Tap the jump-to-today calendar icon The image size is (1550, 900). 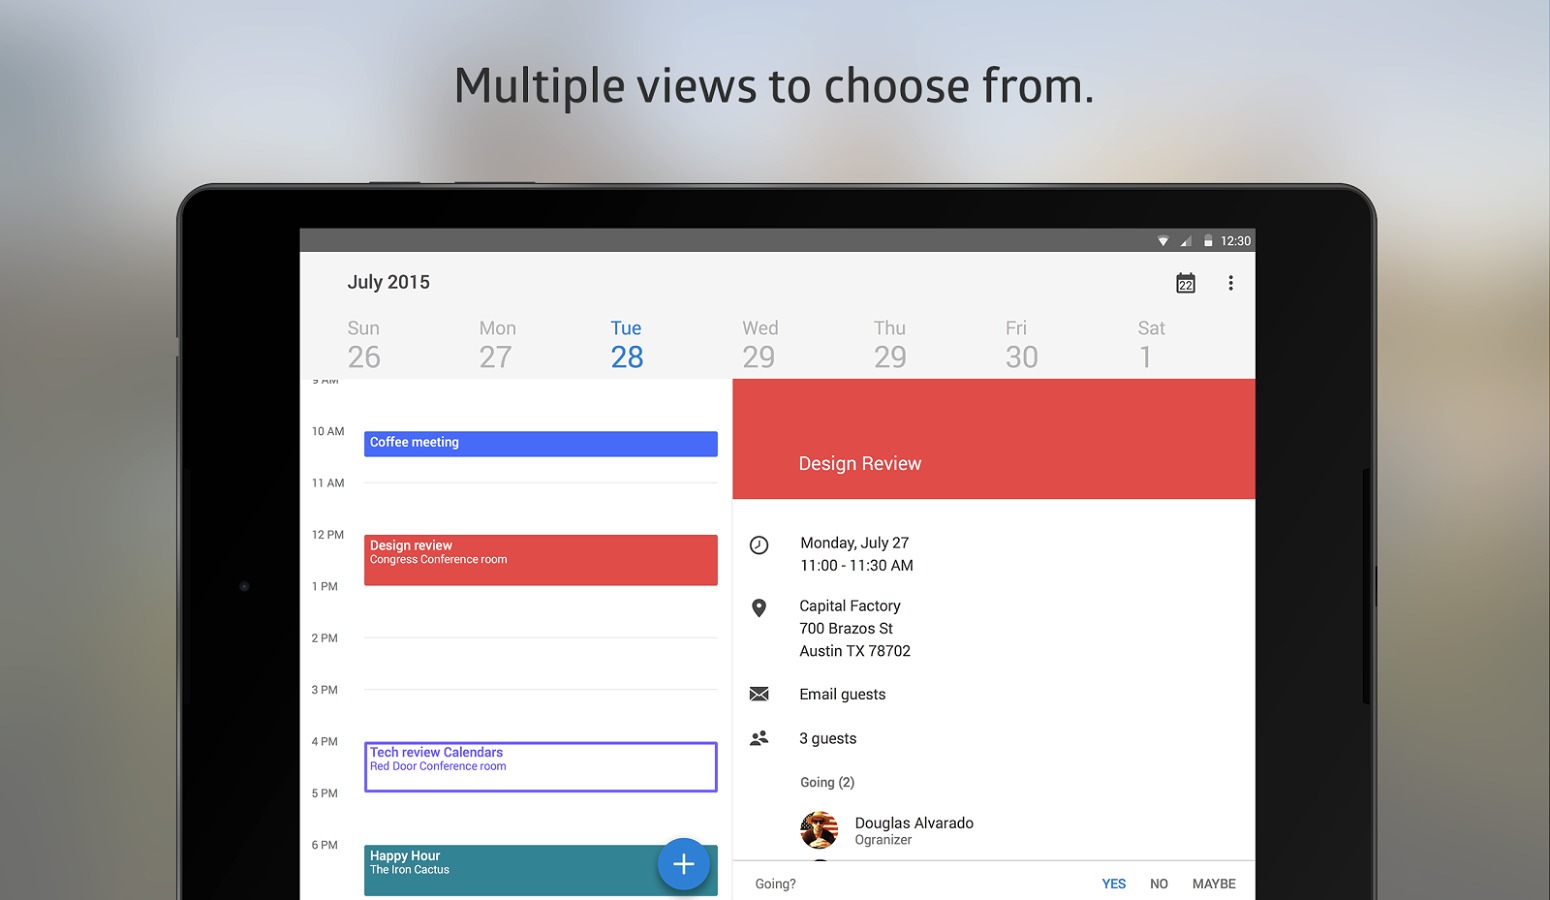point(1185,284)
